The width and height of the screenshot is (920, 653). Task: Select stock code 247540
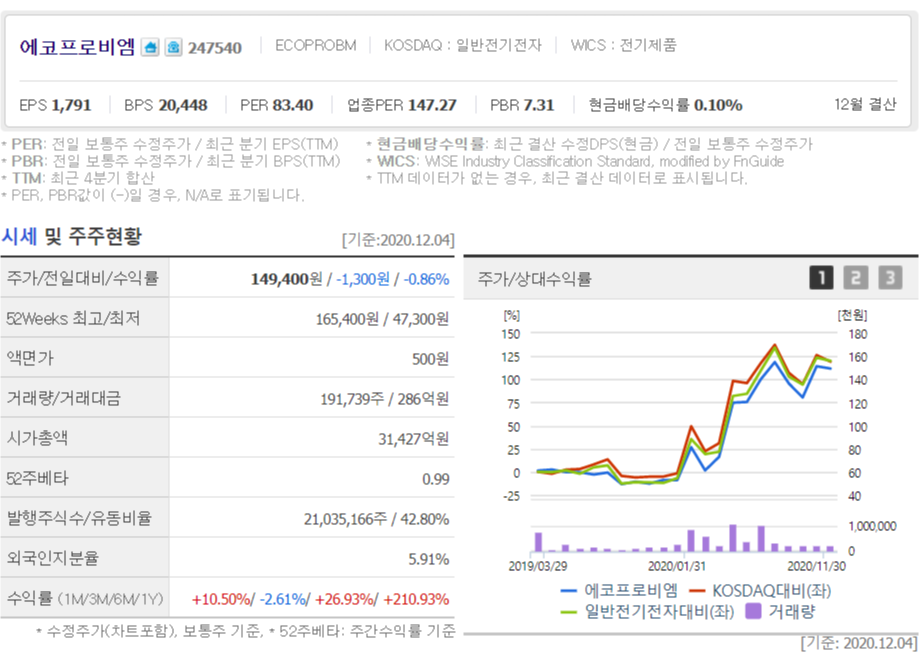215,48
